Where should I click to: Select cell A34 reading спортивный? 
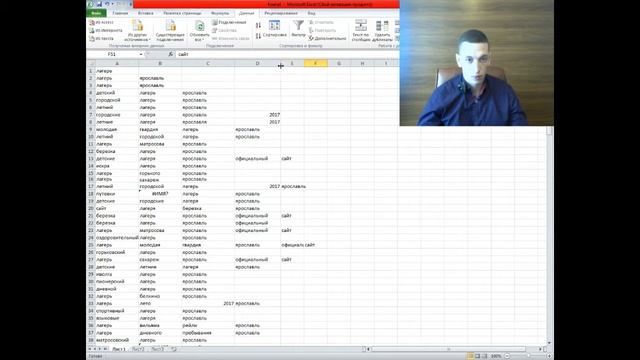pyautogui.click(x=117, y=311)
